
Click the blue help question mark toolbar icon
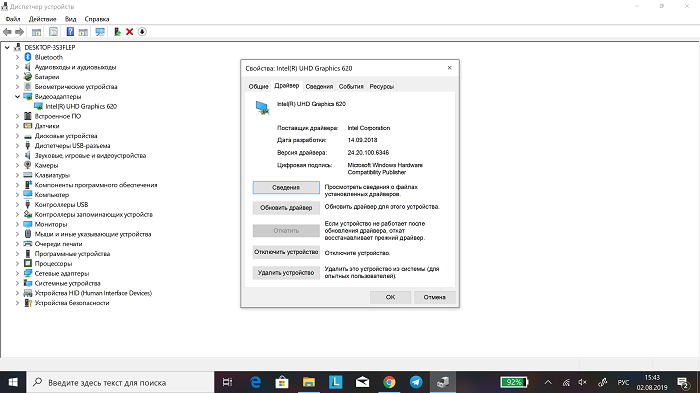pos(70,32)
